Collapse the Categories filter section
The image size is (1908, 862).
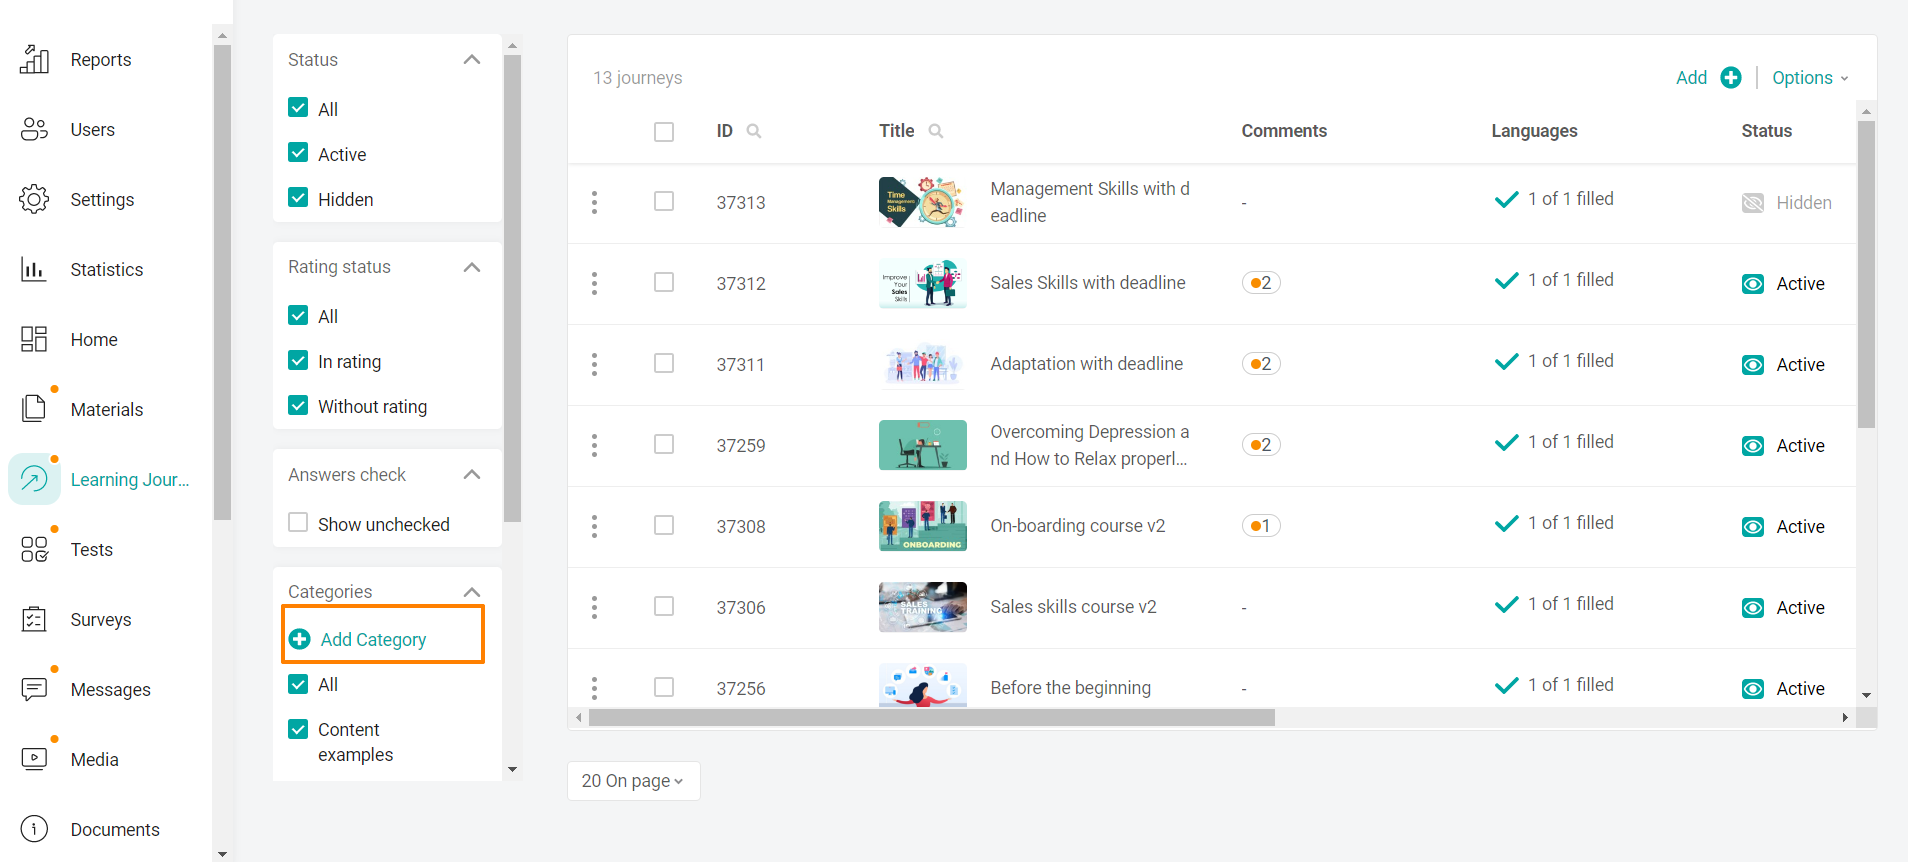click(x=472, y=592)
